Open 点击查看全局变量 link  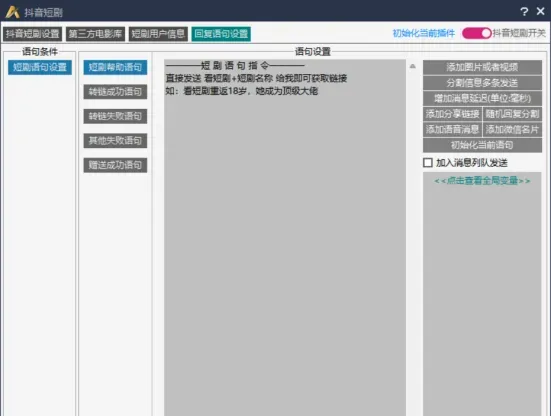point(482,181)
